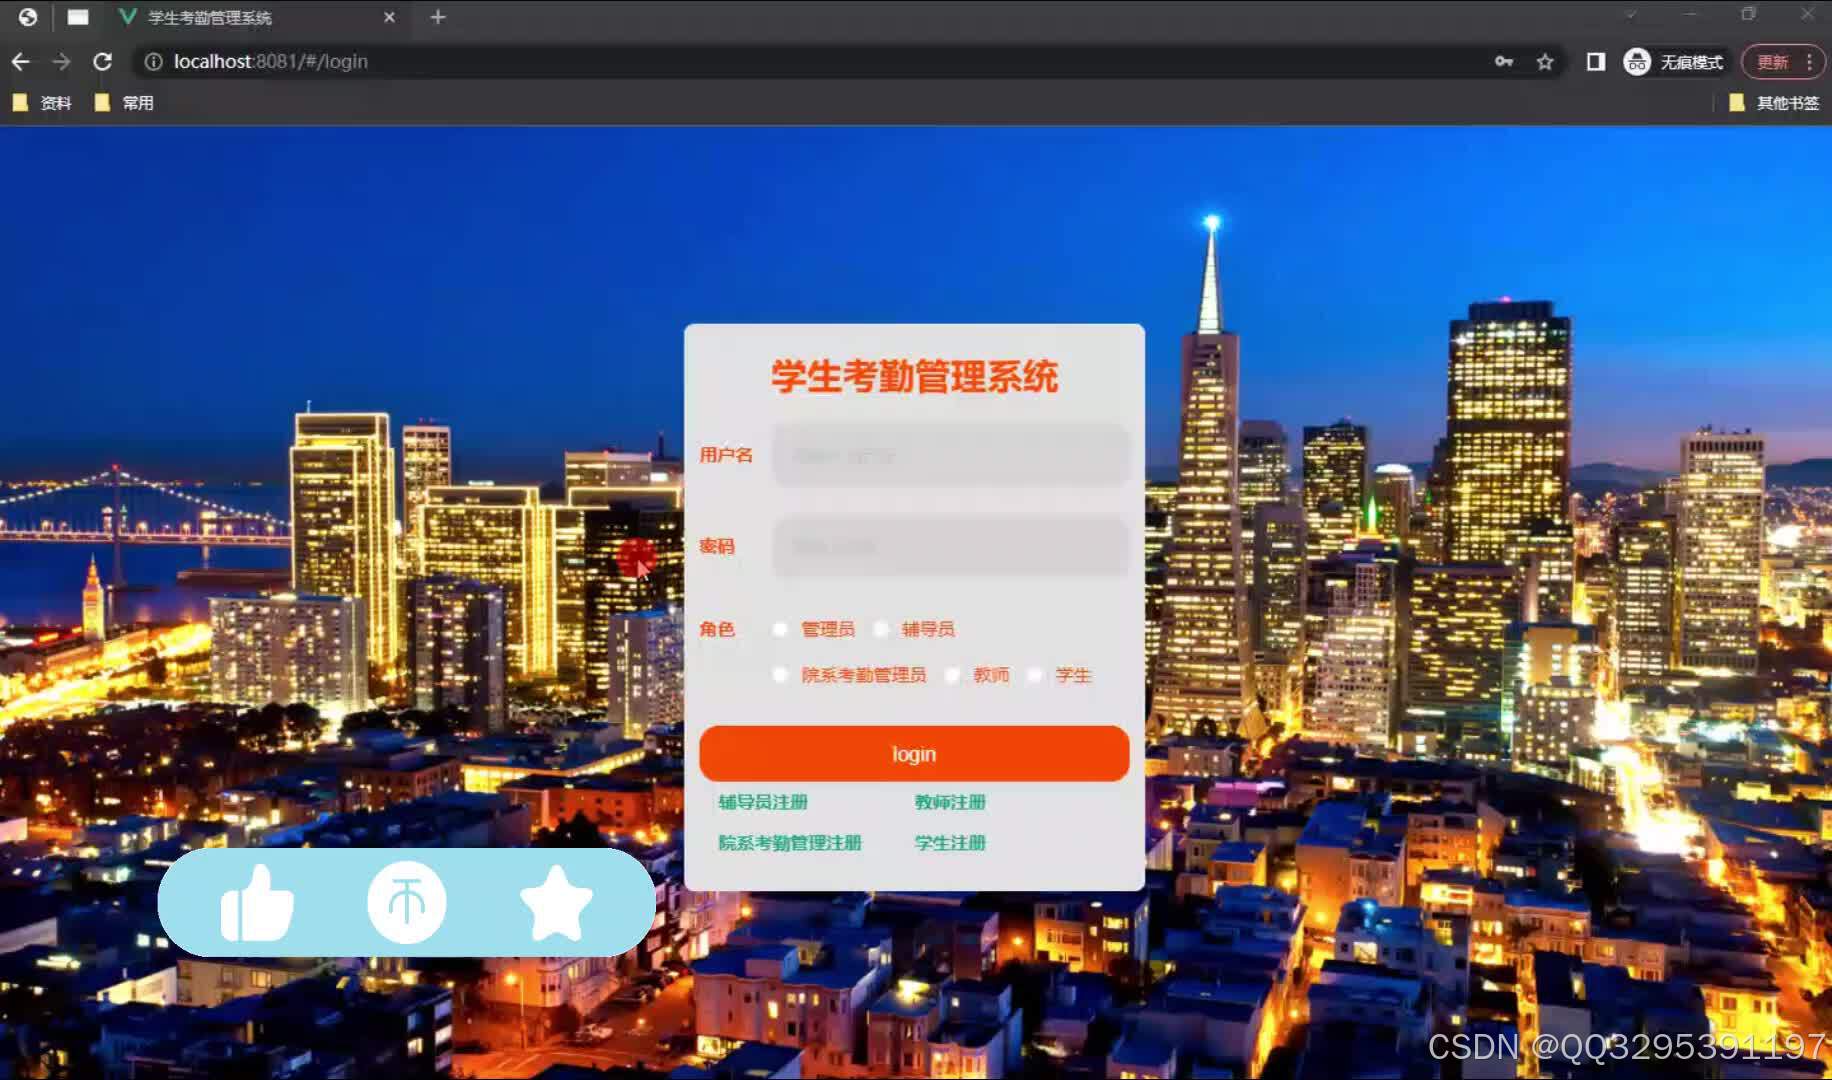
Task: Click the coin icon in the blue overlay
Action: tap(406, 902)
